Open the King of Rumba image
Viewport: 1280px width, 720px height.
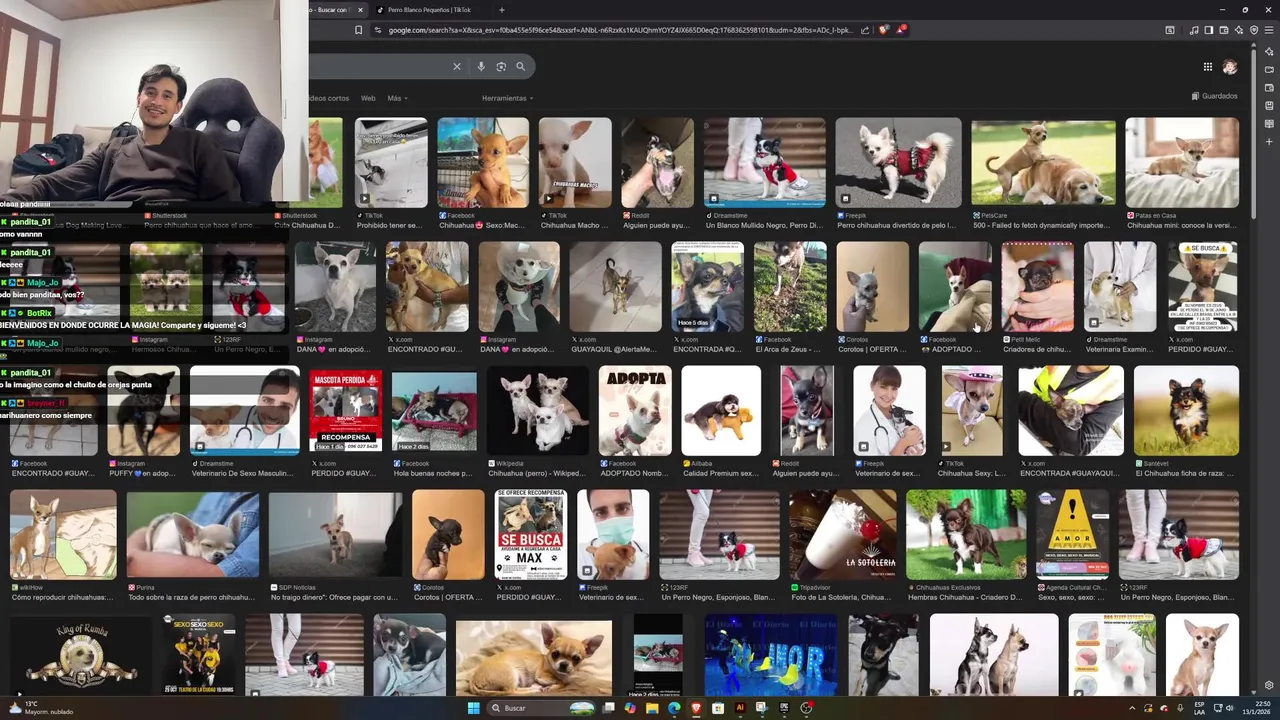coord(81,656)
